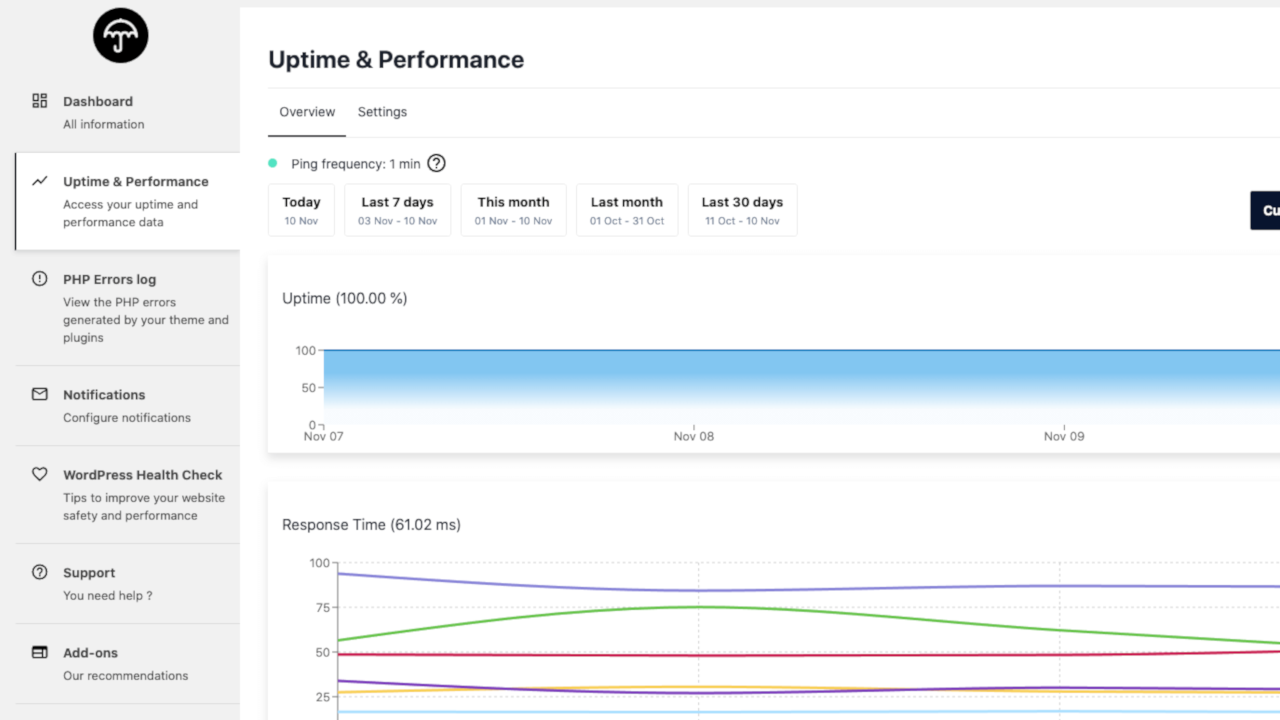The width and height of the screenshot is (1280, 720).
Task: Choose the This month date range
Action: [513, 210]
